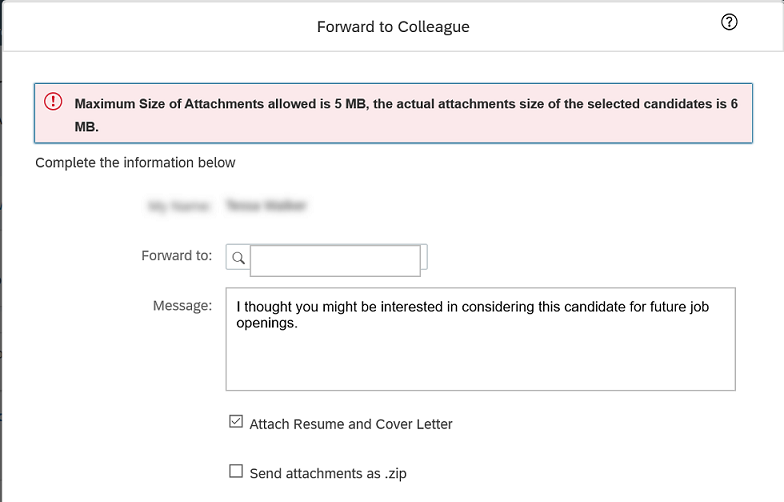This screenshot has width=784, height=502.
Task: Click the "Message:" field label
Action: click(x=182, y=306)
